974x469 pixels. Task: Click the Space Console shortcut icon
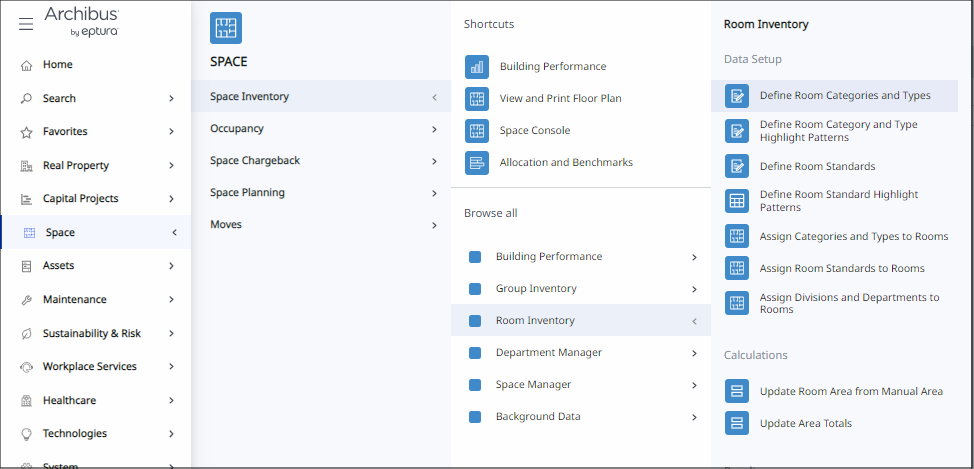477,131
